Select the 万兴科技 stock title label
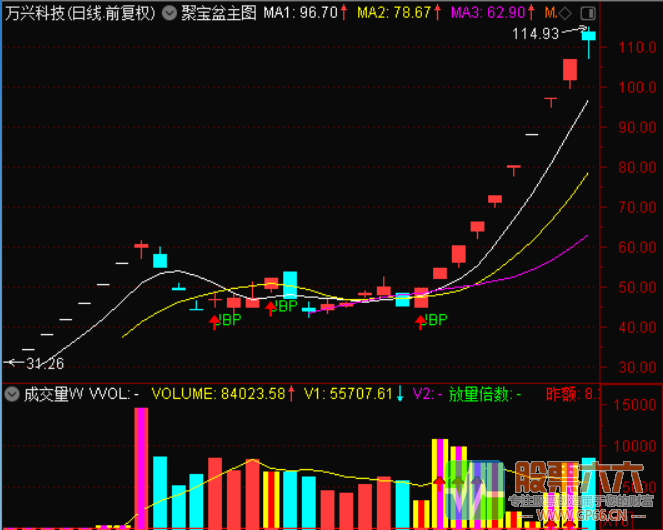 (x=80, y=13)
